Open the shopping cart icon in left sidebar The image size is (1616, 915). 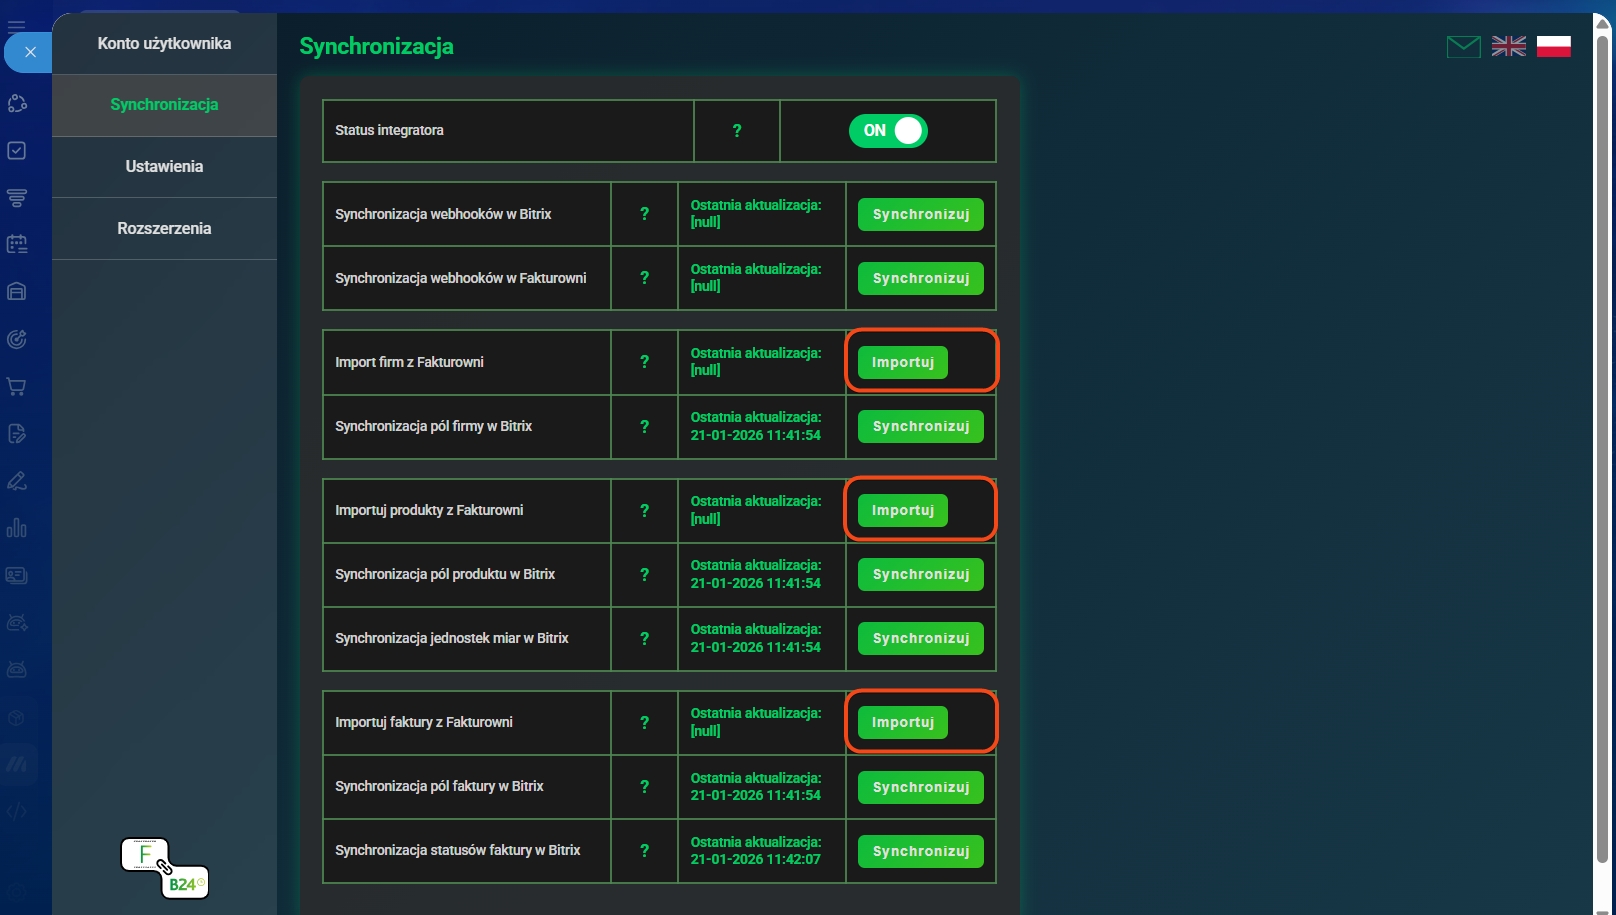17,386
